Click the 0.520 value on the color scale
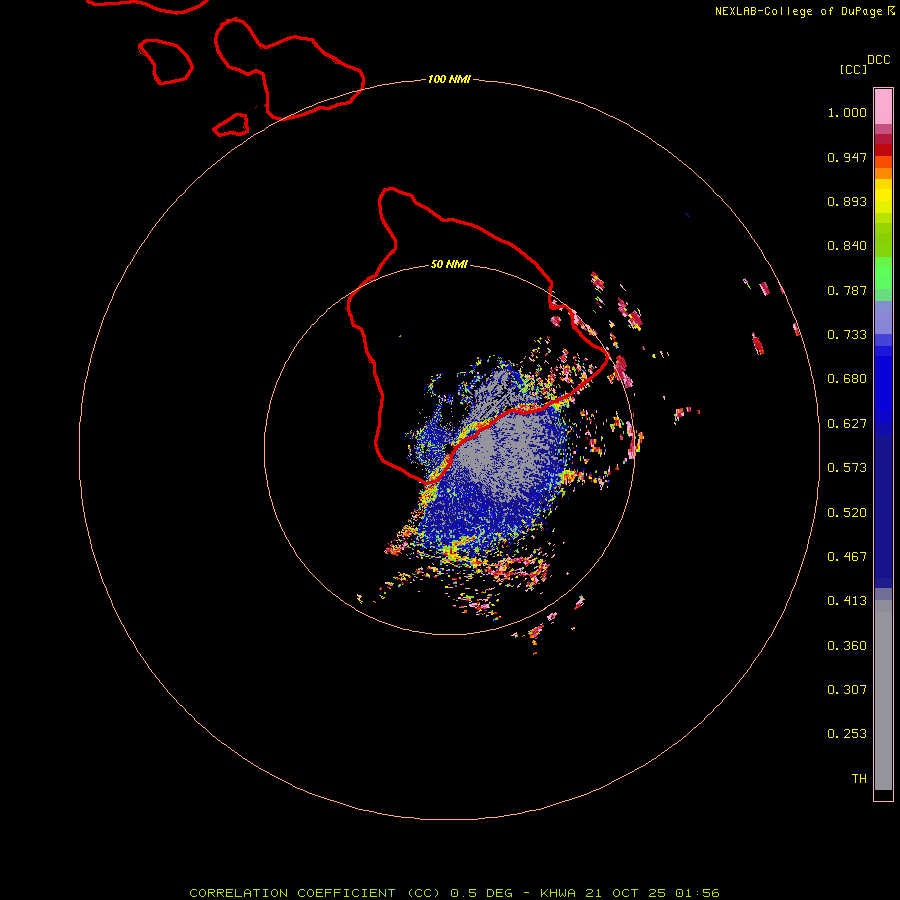900x900 pixels. coord(847,513)
